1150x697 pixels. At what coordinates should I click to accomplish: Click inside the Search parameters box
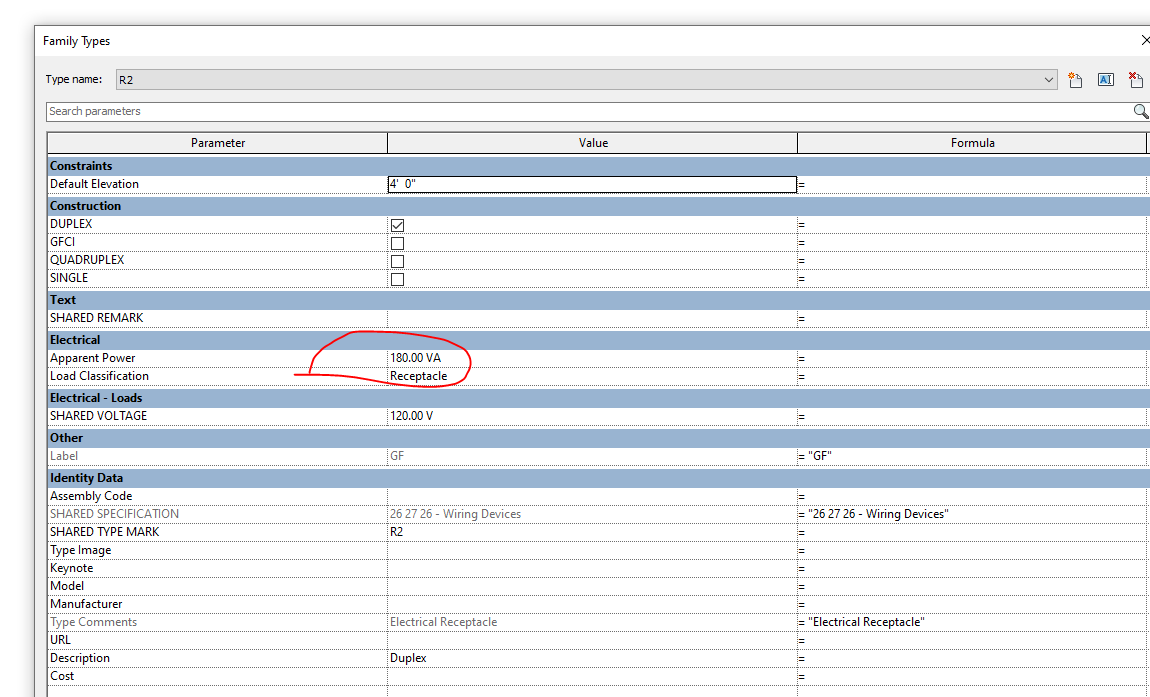tap(400, 111)
